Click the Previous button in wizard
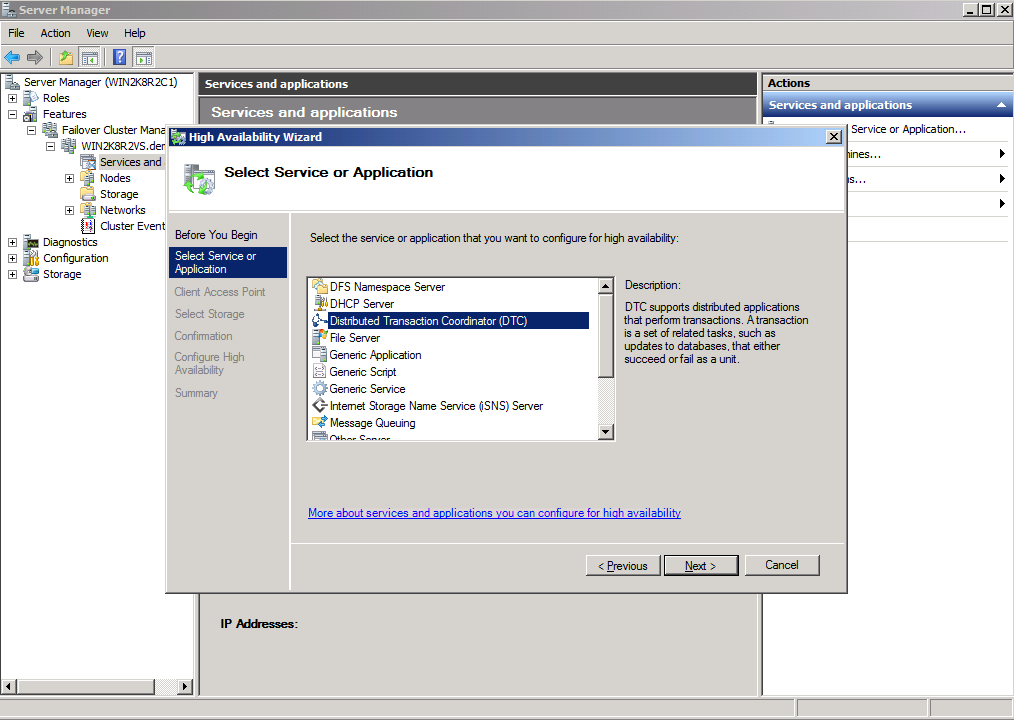 point(623,565)
